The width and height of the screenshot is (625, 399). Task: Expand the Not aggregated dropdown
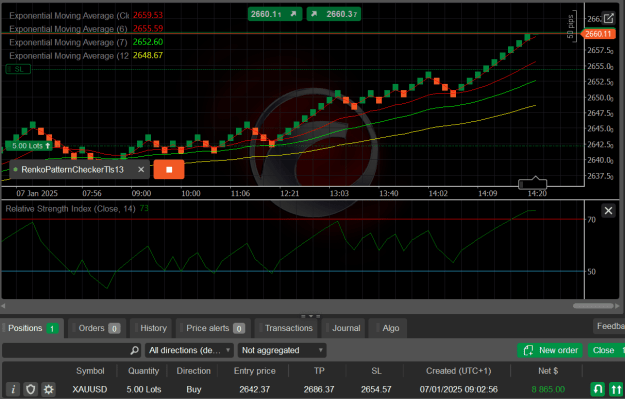click(x=282, y=350)
